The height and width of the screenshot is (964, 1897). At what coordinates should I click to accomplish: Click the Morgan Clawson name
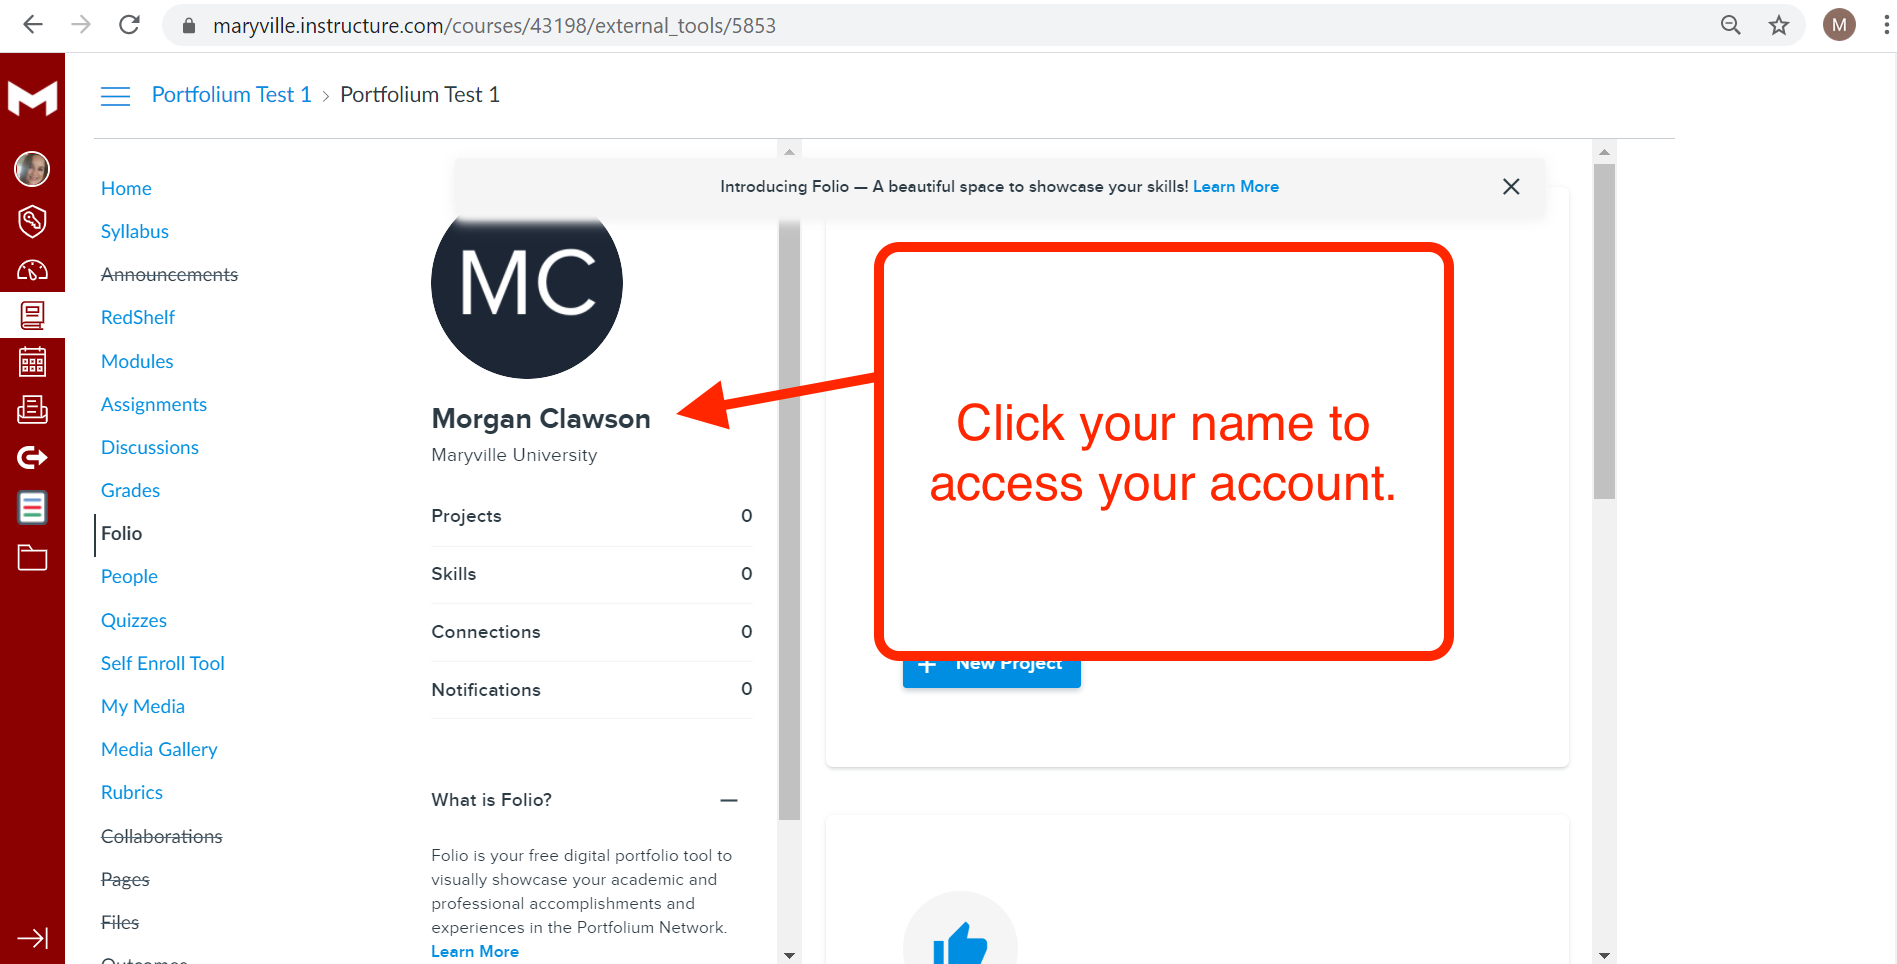(541, 419)
